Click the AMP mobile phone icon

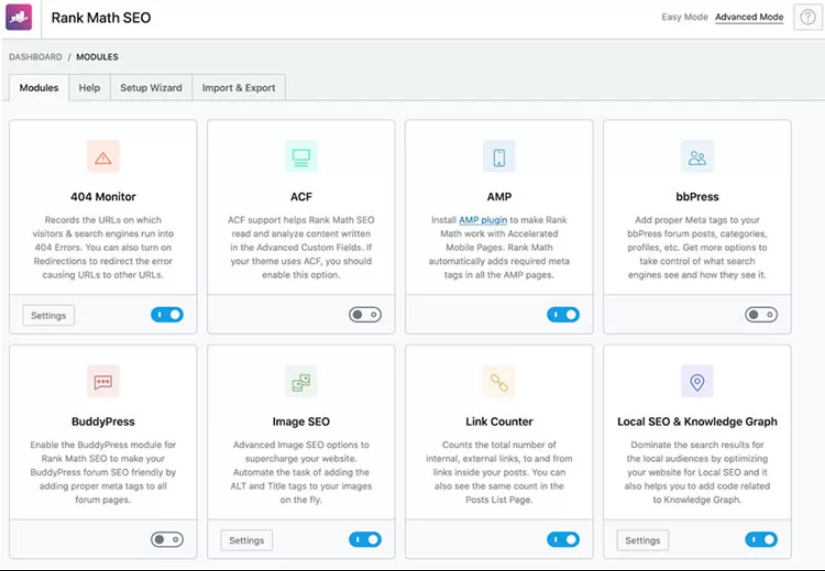point(499,157)
